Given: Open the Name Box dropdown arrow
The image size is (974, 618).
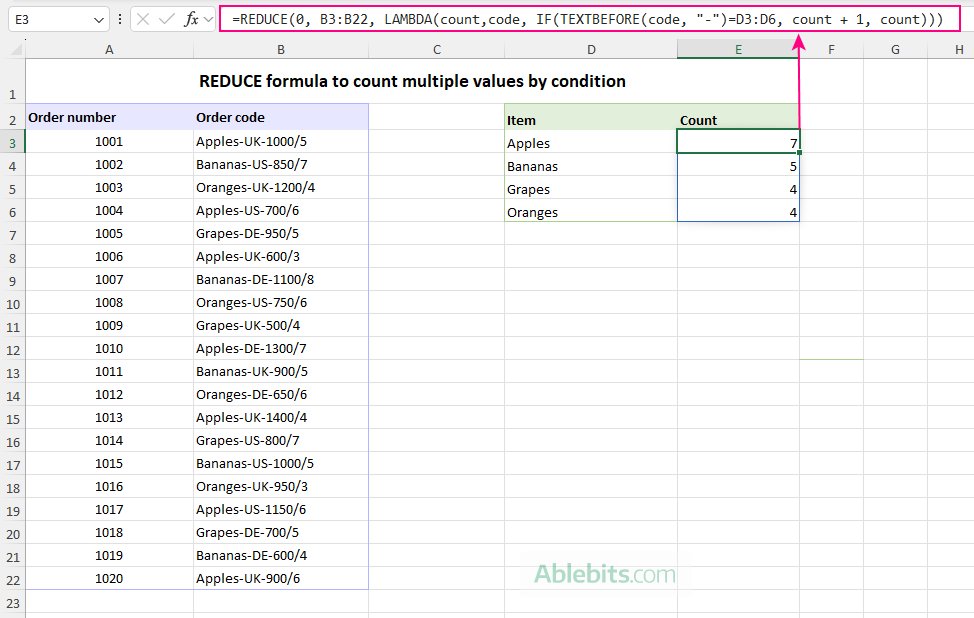Looking at the screenshot, I should (x=98, y=20).
